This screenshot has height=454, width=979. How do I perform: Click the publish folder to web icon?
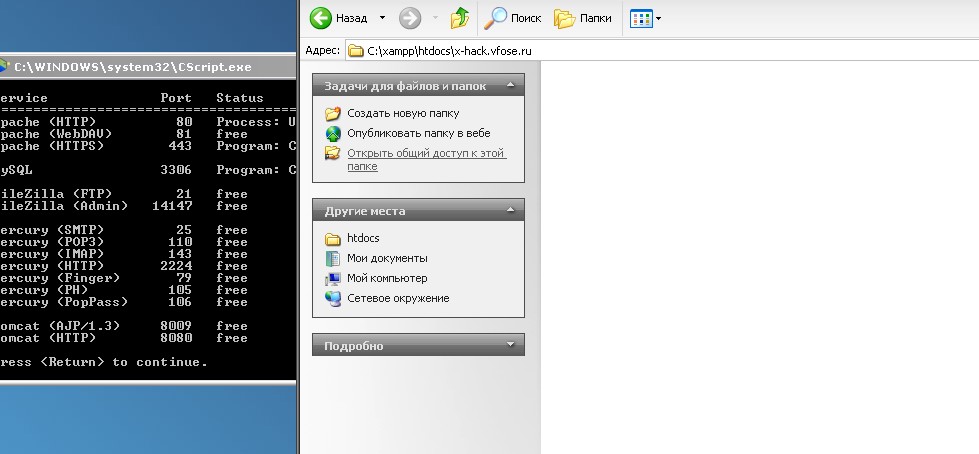333,133
